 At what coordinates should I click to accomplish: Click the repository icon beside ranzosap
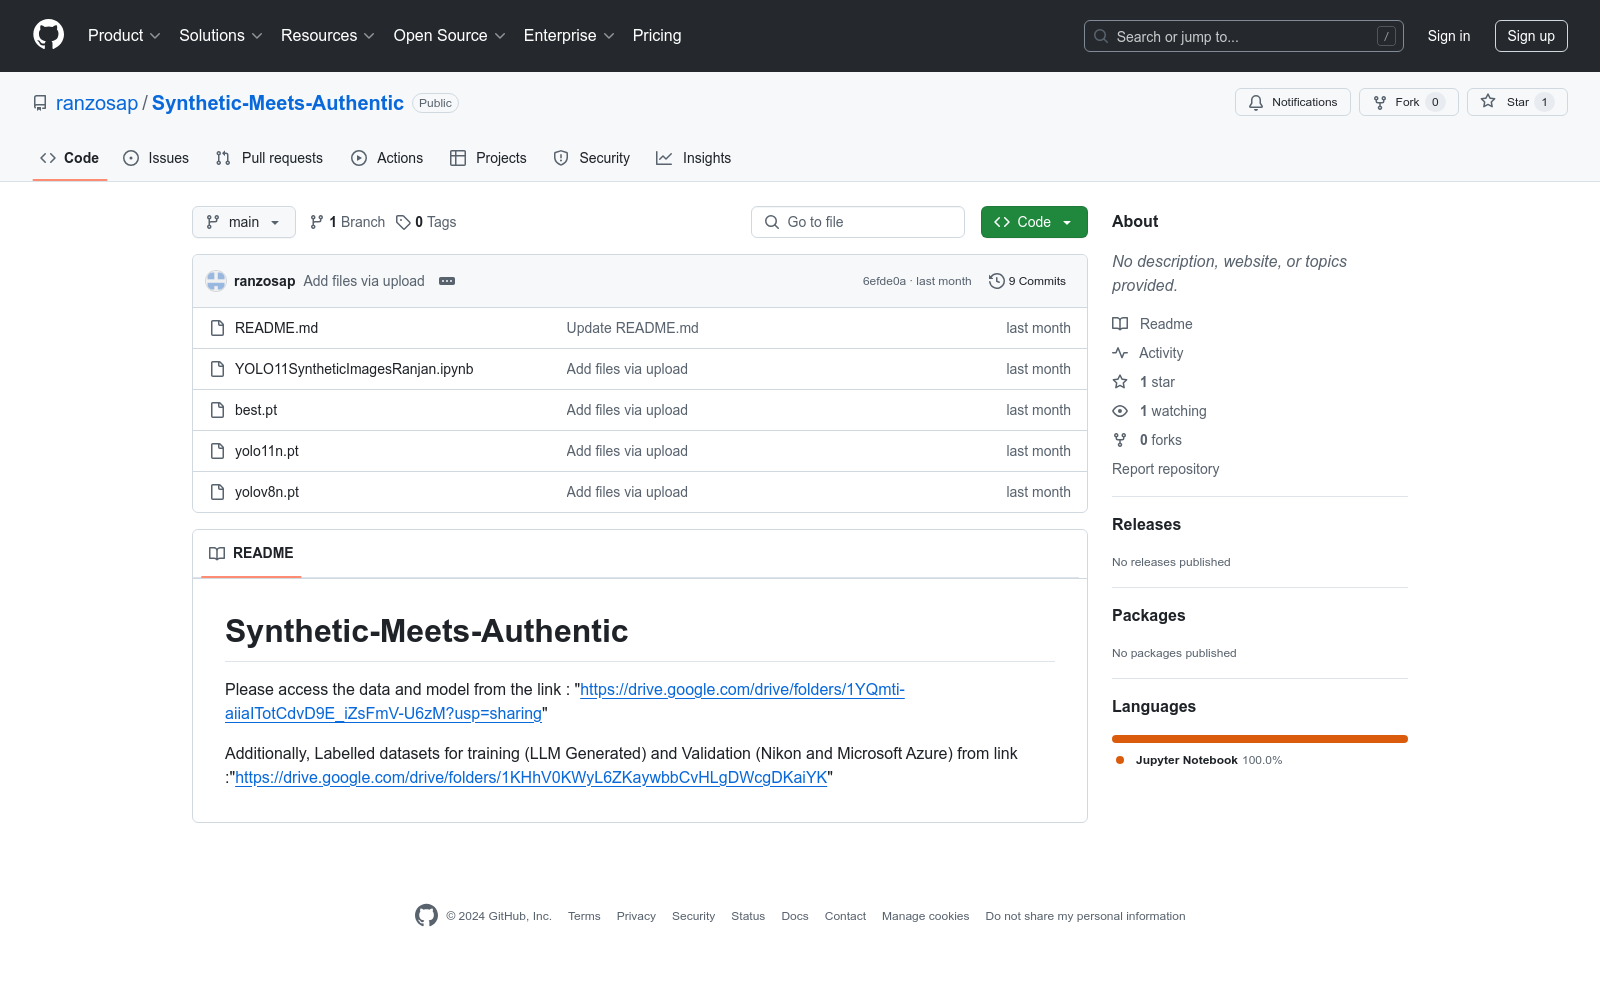coord(40,103)
